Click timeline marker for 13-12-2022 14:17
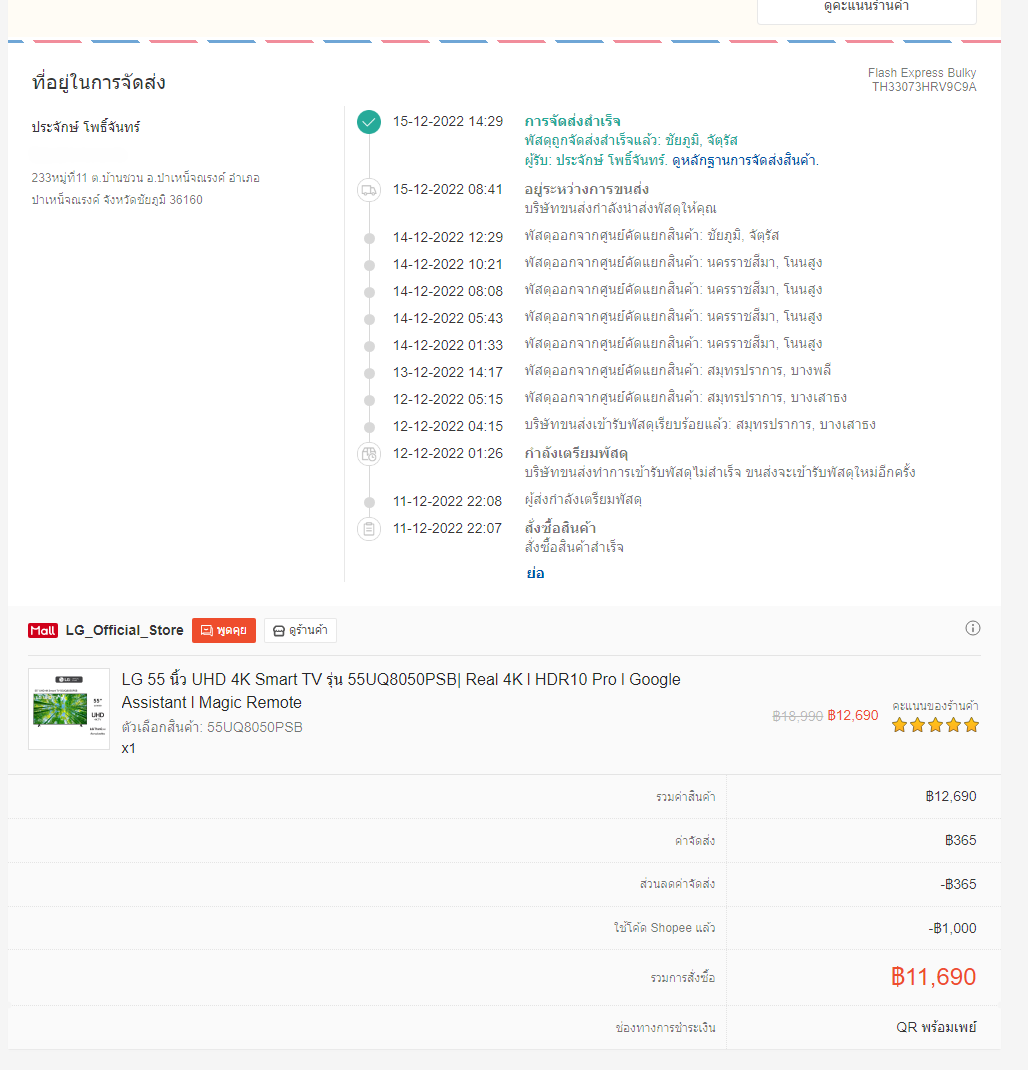This screenshot has width=1028, height=1070. point(369,373)
